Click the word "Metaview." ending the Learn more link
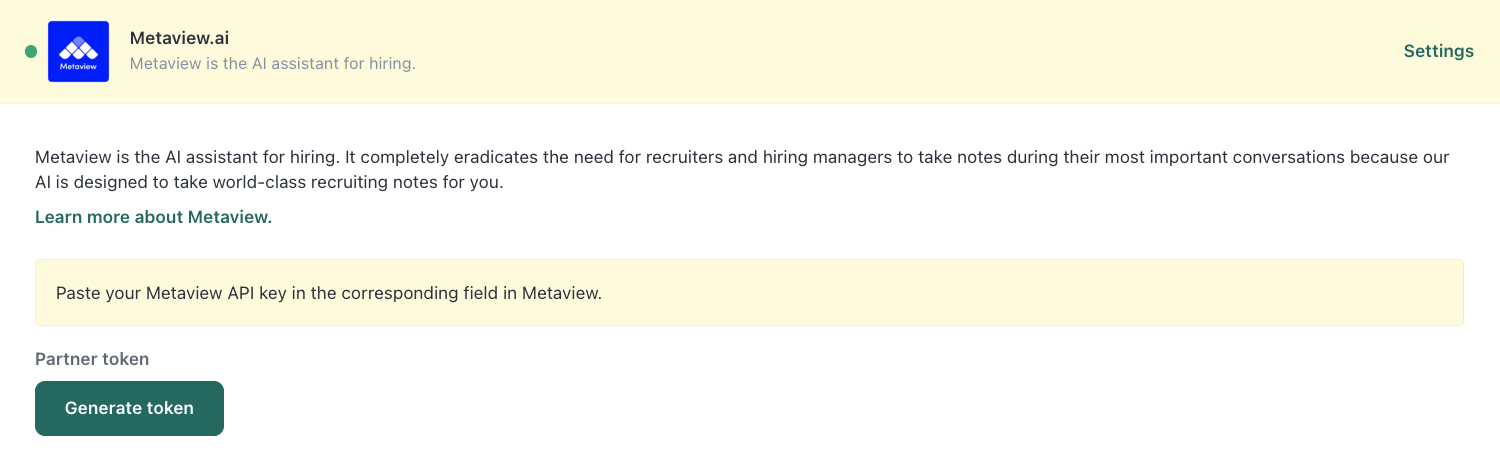Screen dimensions: 1500x451 [x=233, y=217]
